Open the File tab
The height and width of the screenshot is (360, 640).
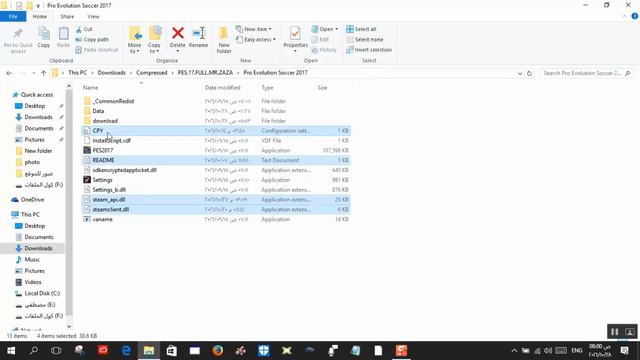pos(13,17)
